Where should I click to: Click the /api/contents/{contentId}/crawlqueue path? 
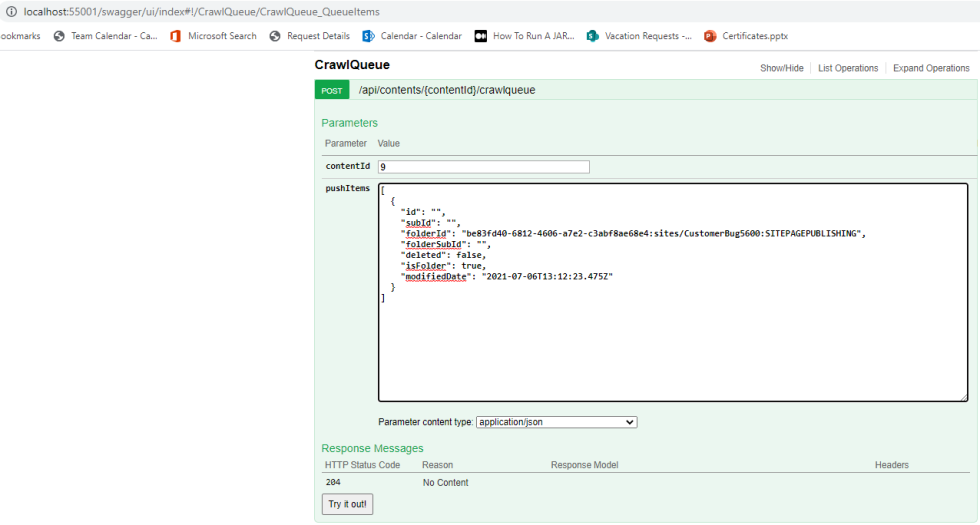pyautogui.click(x=447, y=90)
